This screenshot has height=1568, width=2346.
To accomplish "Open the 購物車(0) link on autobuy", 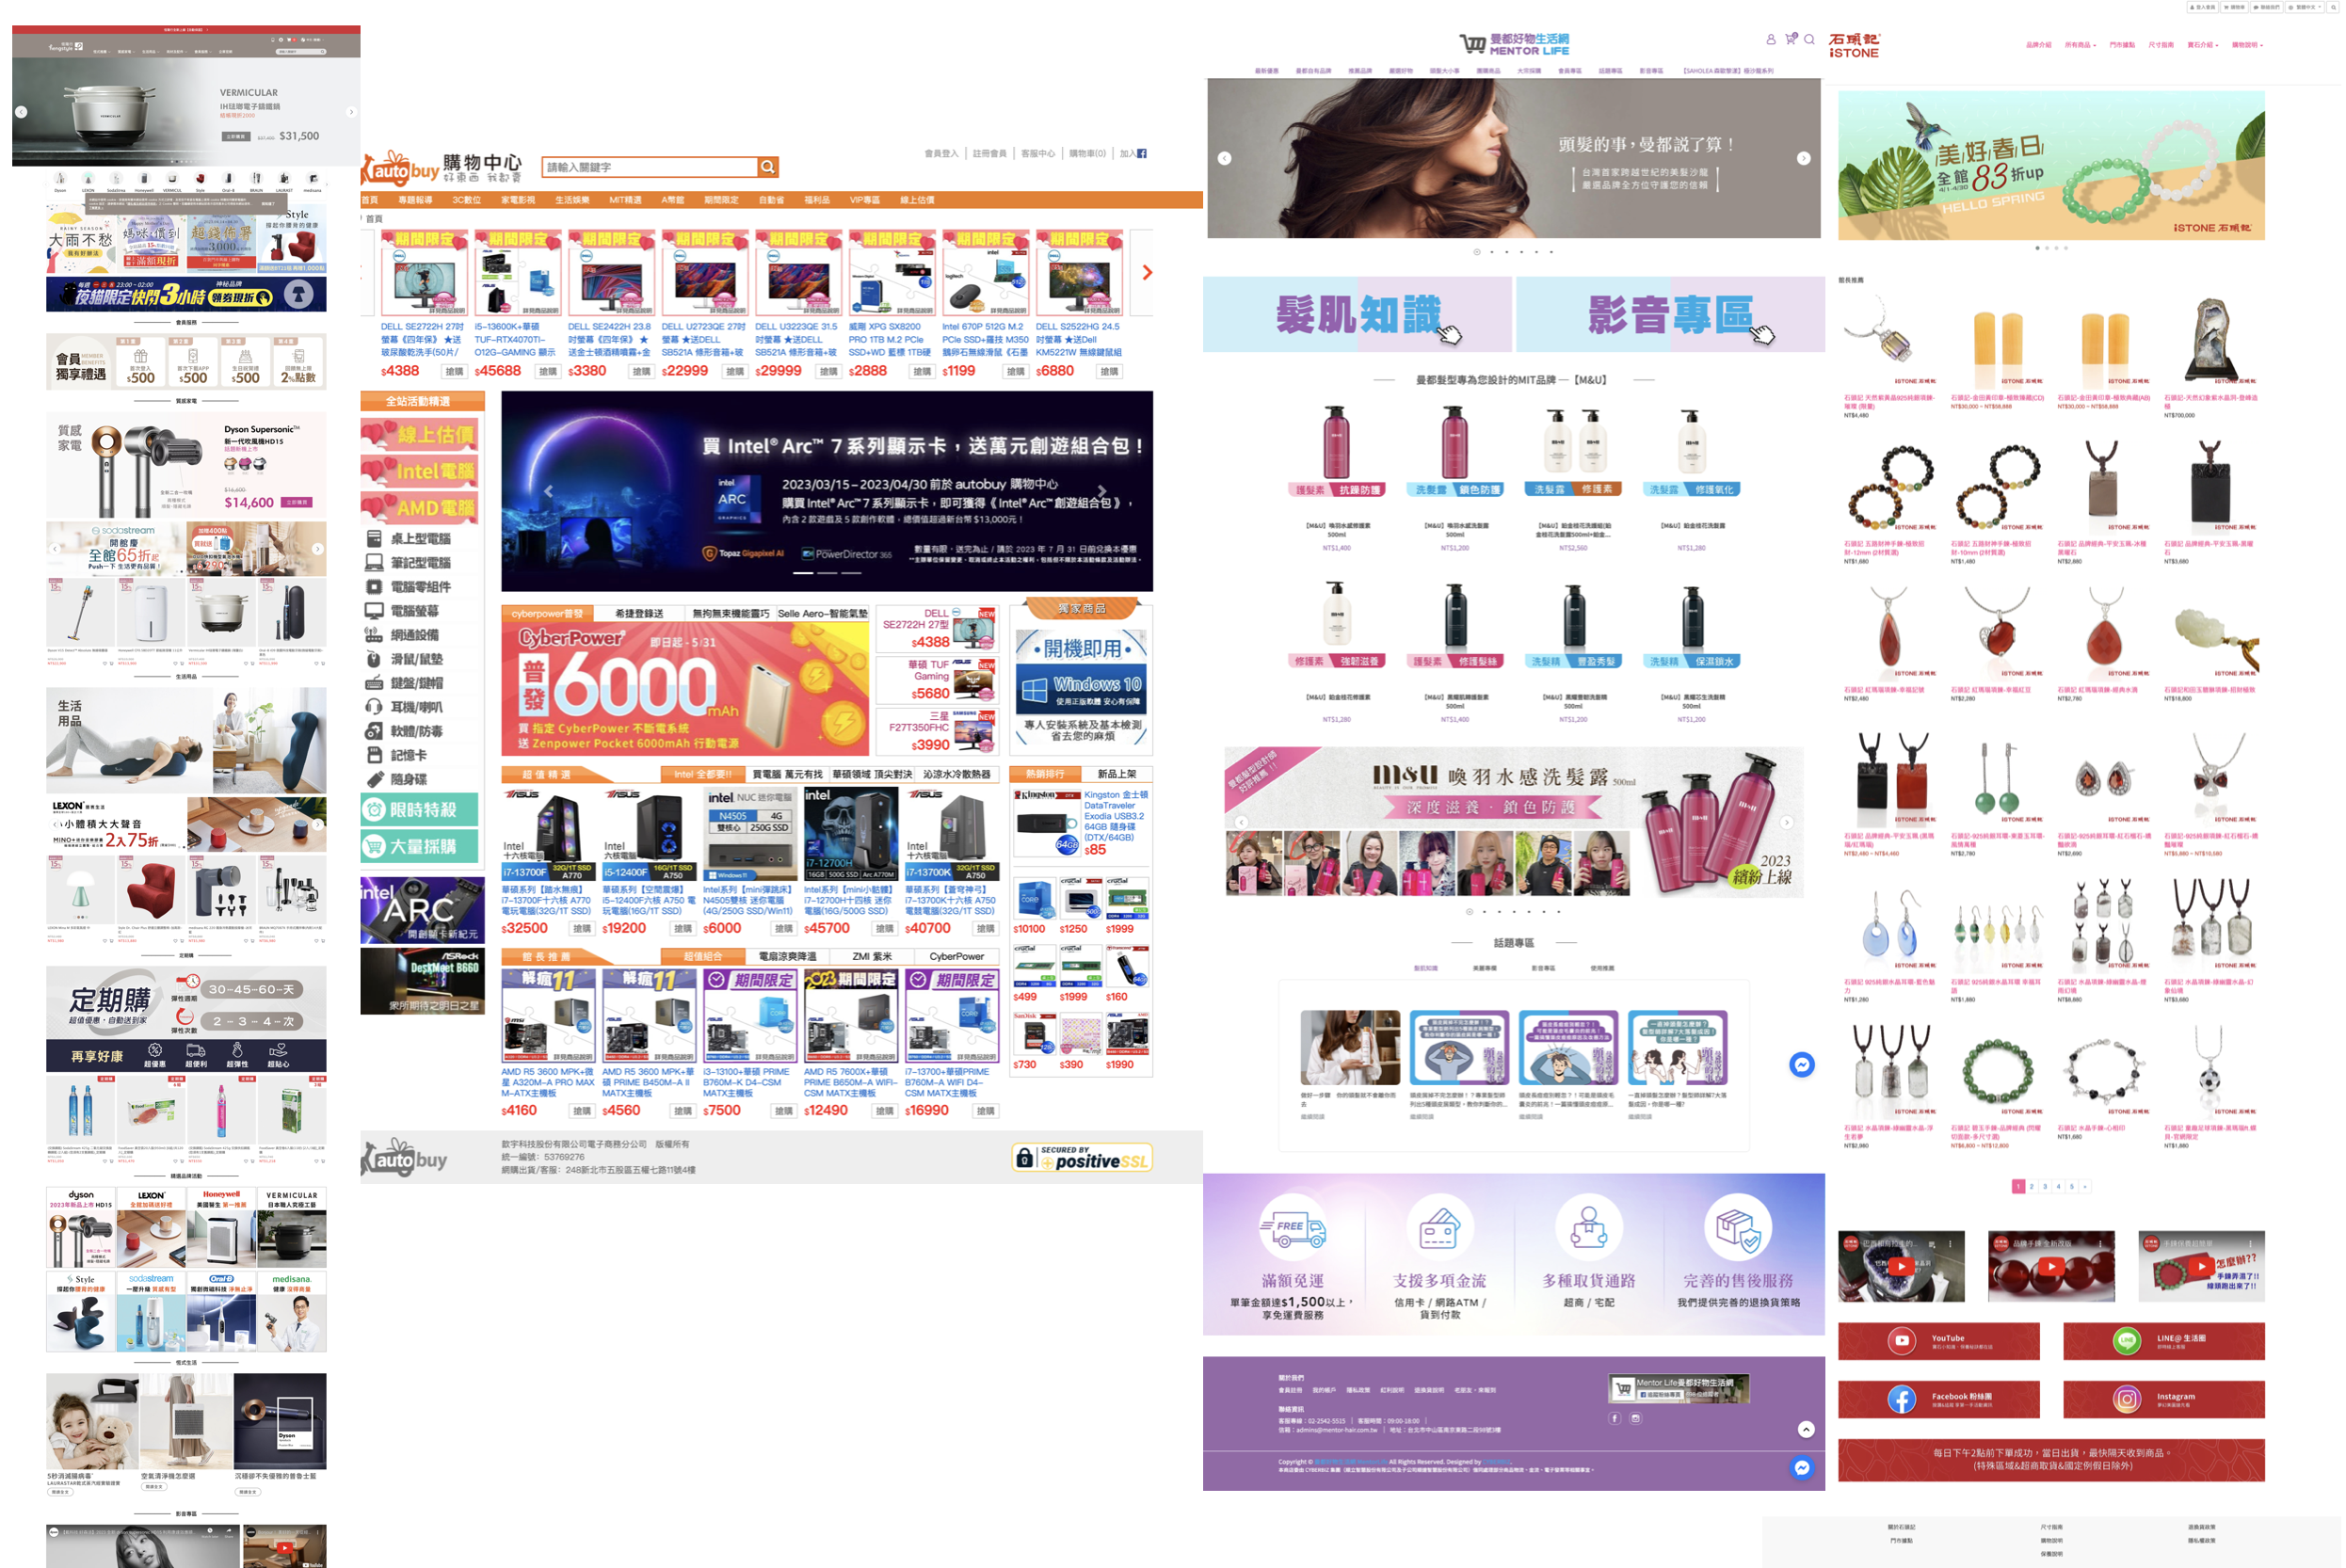I will coord(1089,154).
